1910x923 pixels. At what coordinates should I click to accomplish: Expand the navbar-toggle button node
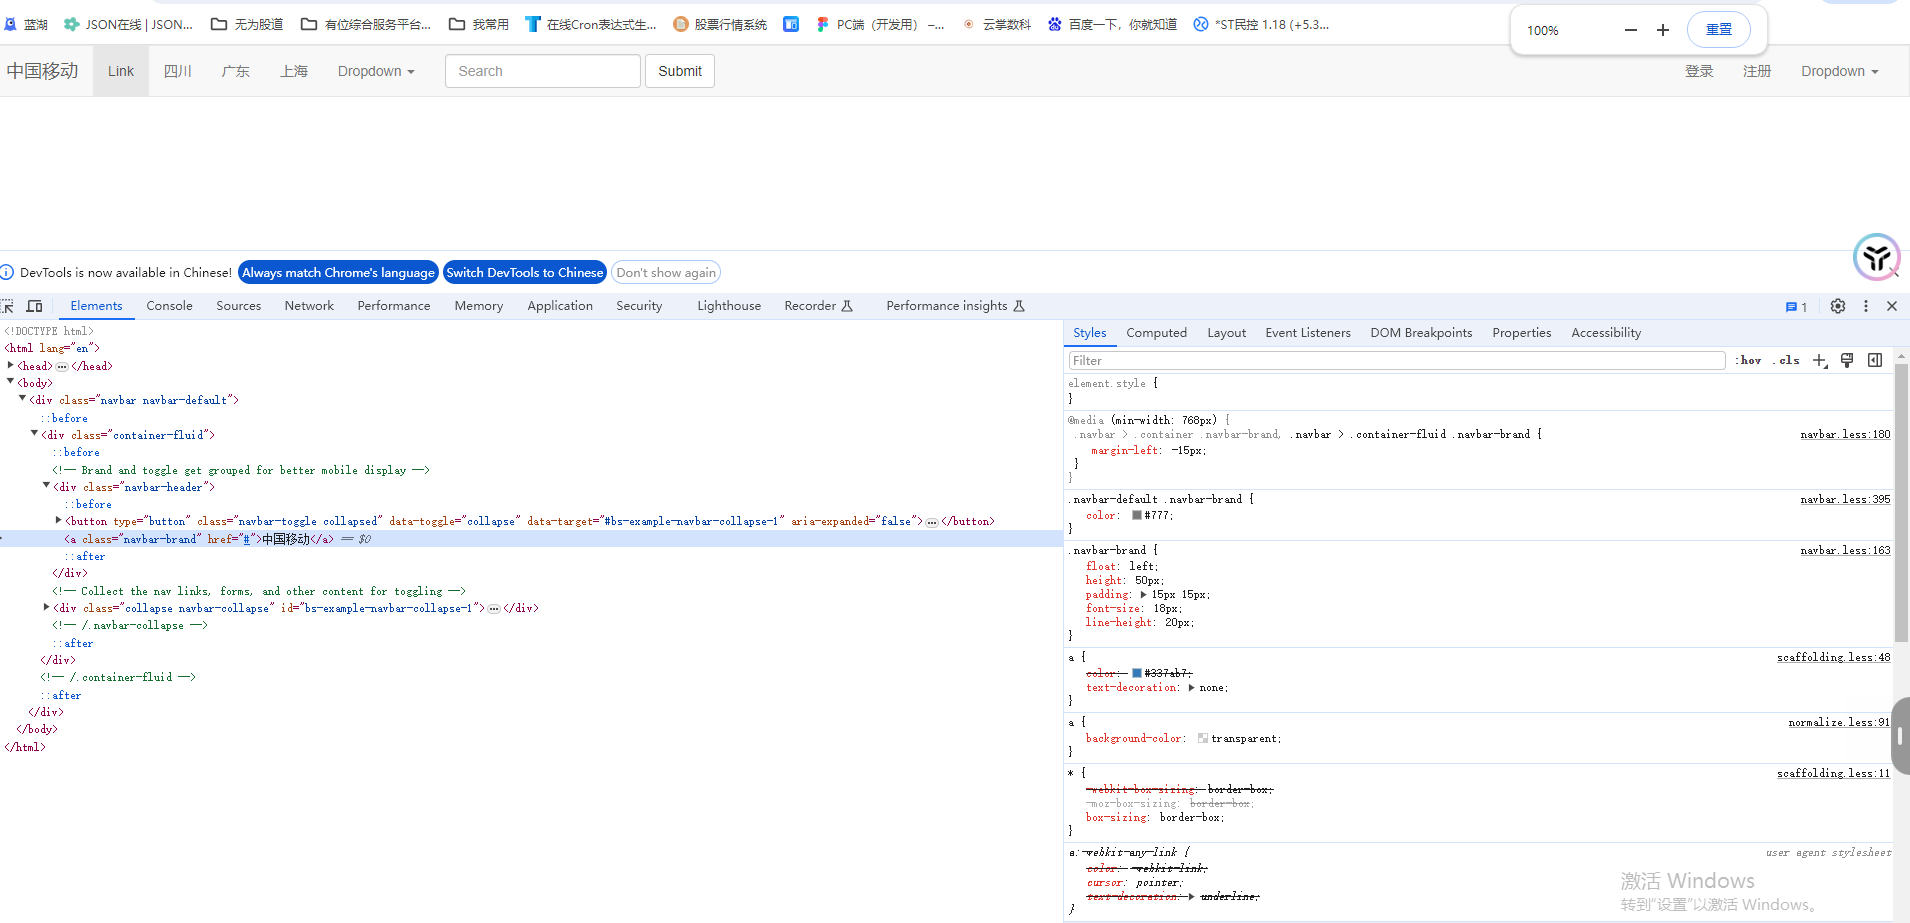tap(58, 520)
